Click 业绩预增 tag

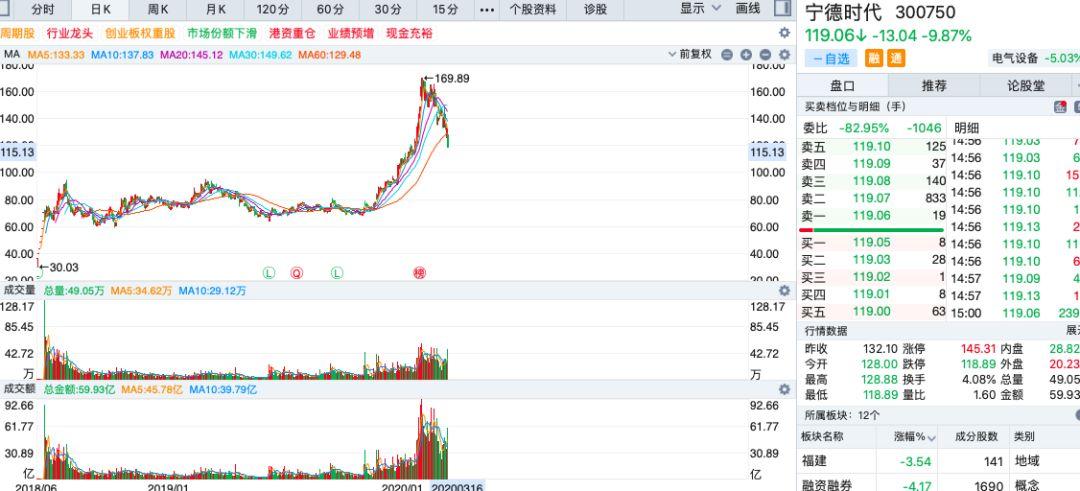[351, 33]
